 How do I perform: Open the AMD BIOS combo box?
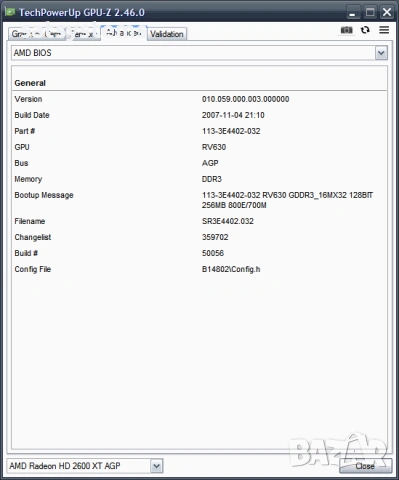click(x=199, y=53)
